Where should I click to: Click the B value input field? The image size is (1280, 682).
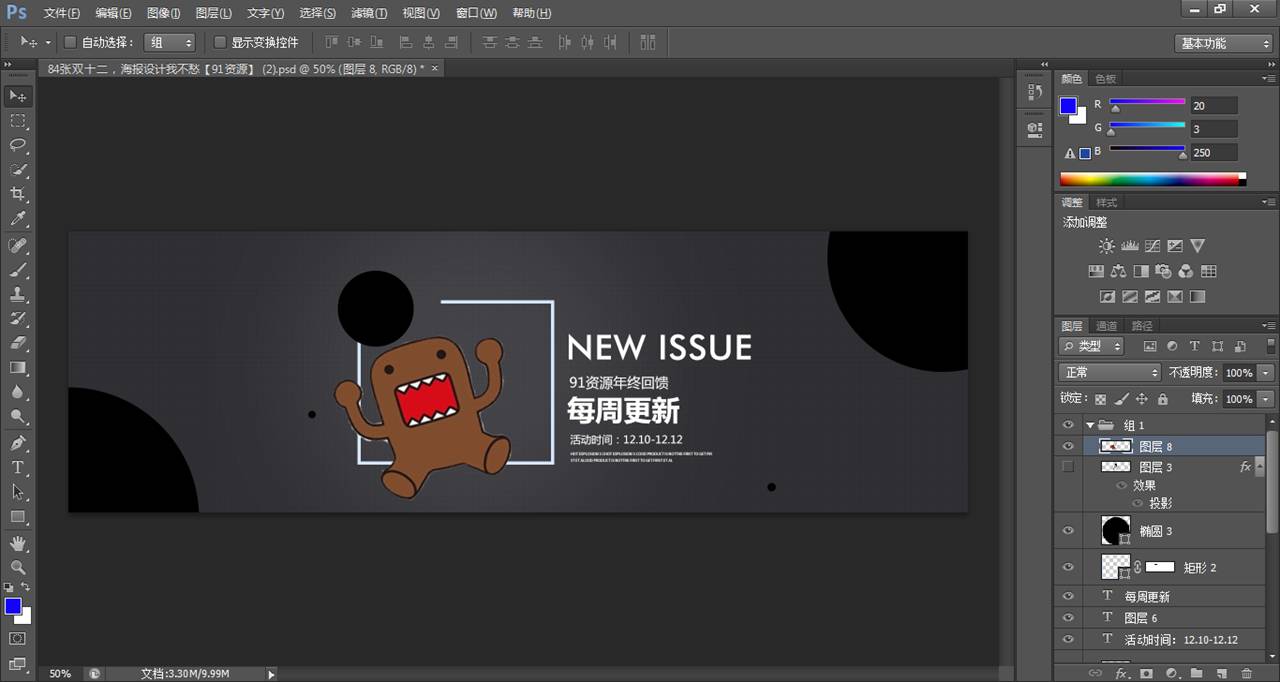point(1213,153)
